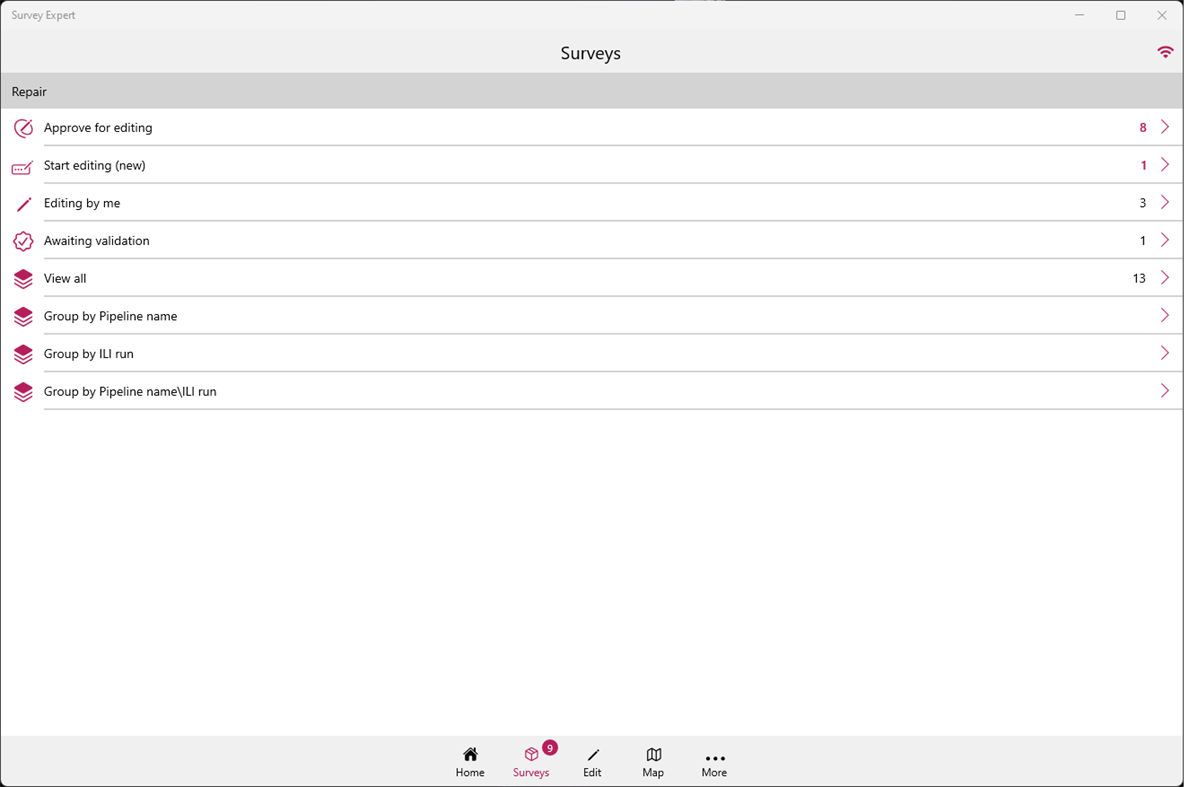This screenshot has height=787, width=1184.
Task: Click the View all layers icon
Action: [x=23, y=279]
